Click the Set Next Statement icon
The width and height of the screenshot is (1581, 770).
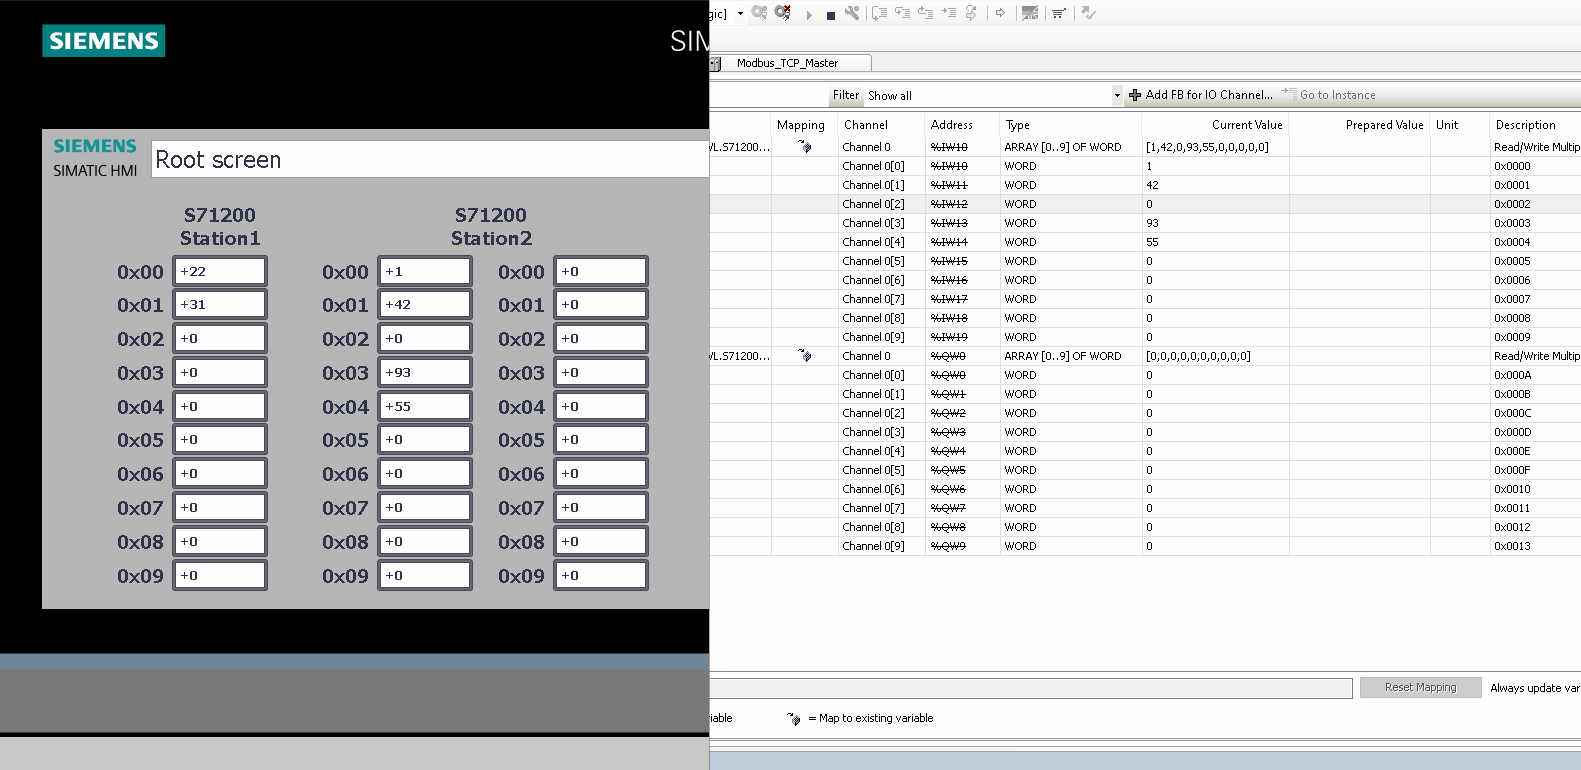point(970,13)
